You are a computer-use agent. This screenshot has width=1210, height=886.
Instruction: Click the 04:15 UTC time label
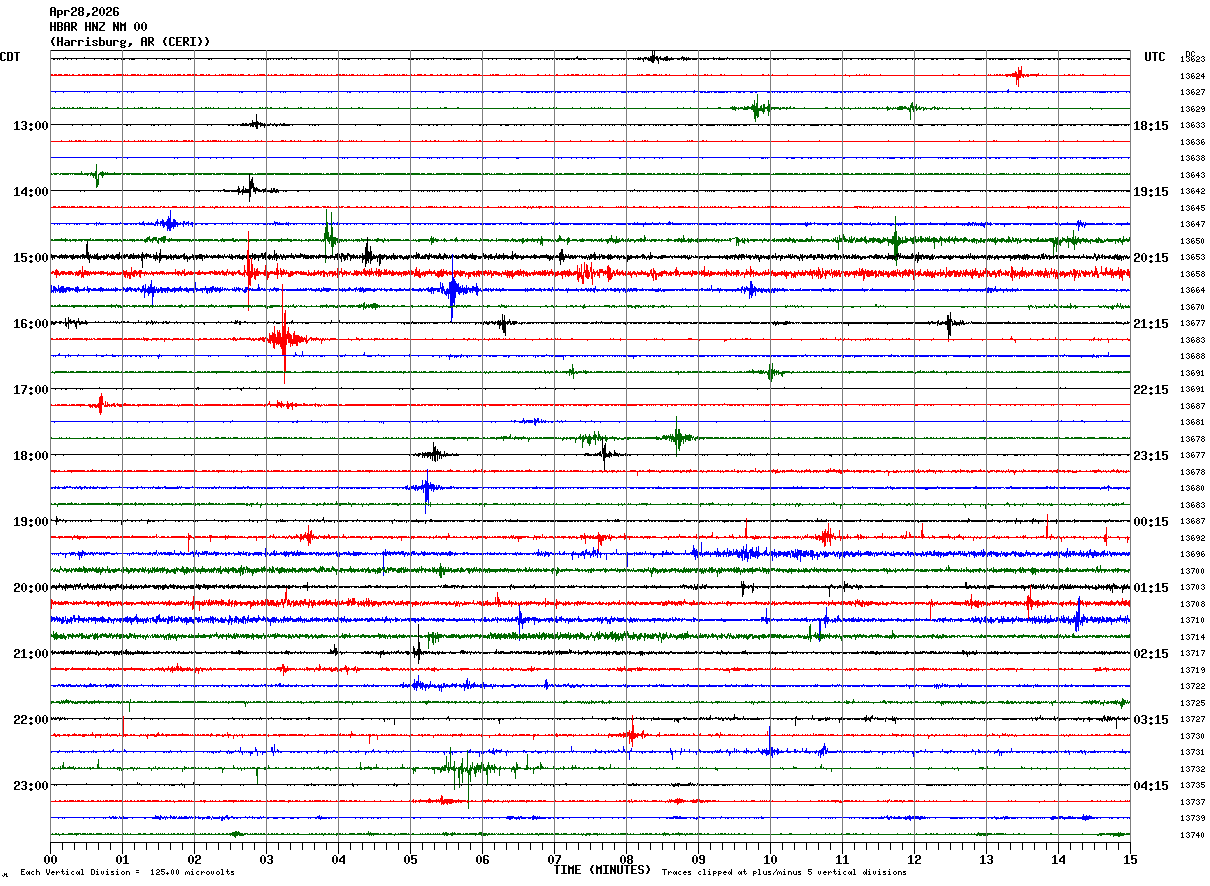pyautogui.click(x=1151, y=785)
